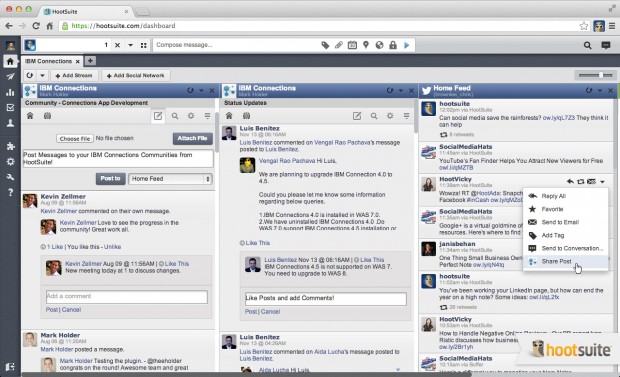This screenshot has height=377, width=620.
Task: Click the search magnifier in the Status Updates stream
Action: pyautogui.click(x=374, y=116)
